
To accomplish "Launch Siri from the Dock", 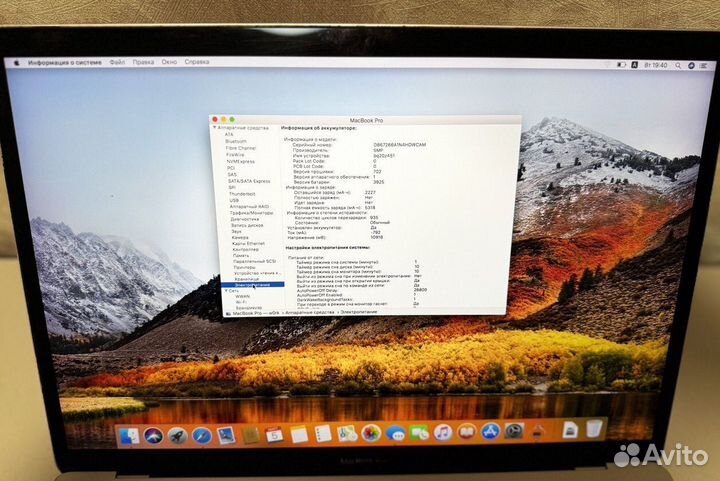I will [x=153, y=436].
